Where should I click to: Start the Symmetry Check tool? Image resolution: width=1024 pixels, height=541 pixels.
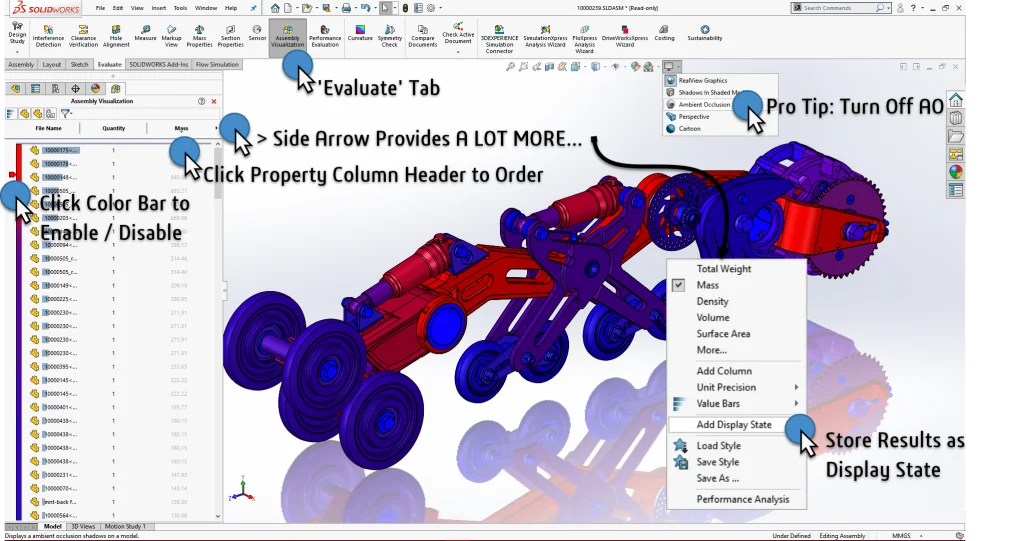point(389,35)
